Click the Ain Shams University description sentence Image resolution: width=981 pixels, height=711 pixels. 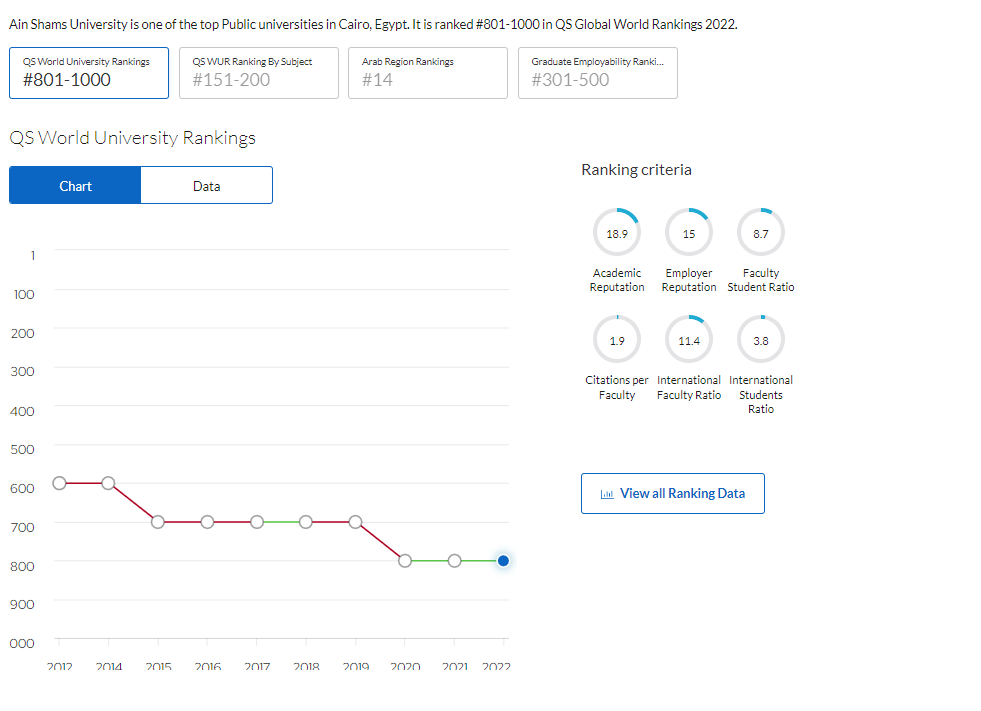click(x=374, y=24)
